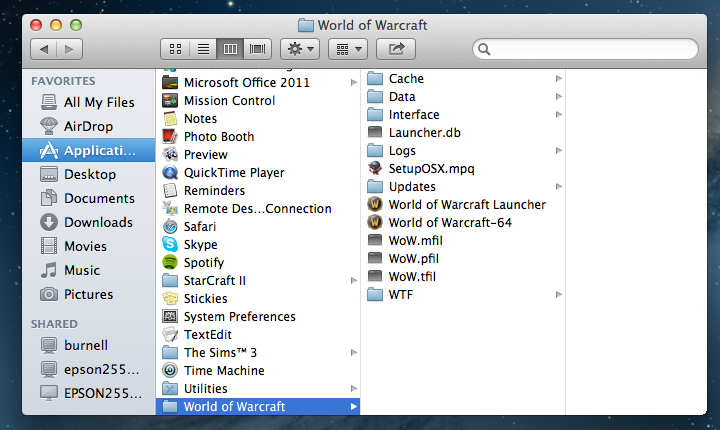This screenshot has height=430, width=720.
Task: Open Downloads from the Favorites sidebar
Action: point(98,222)
